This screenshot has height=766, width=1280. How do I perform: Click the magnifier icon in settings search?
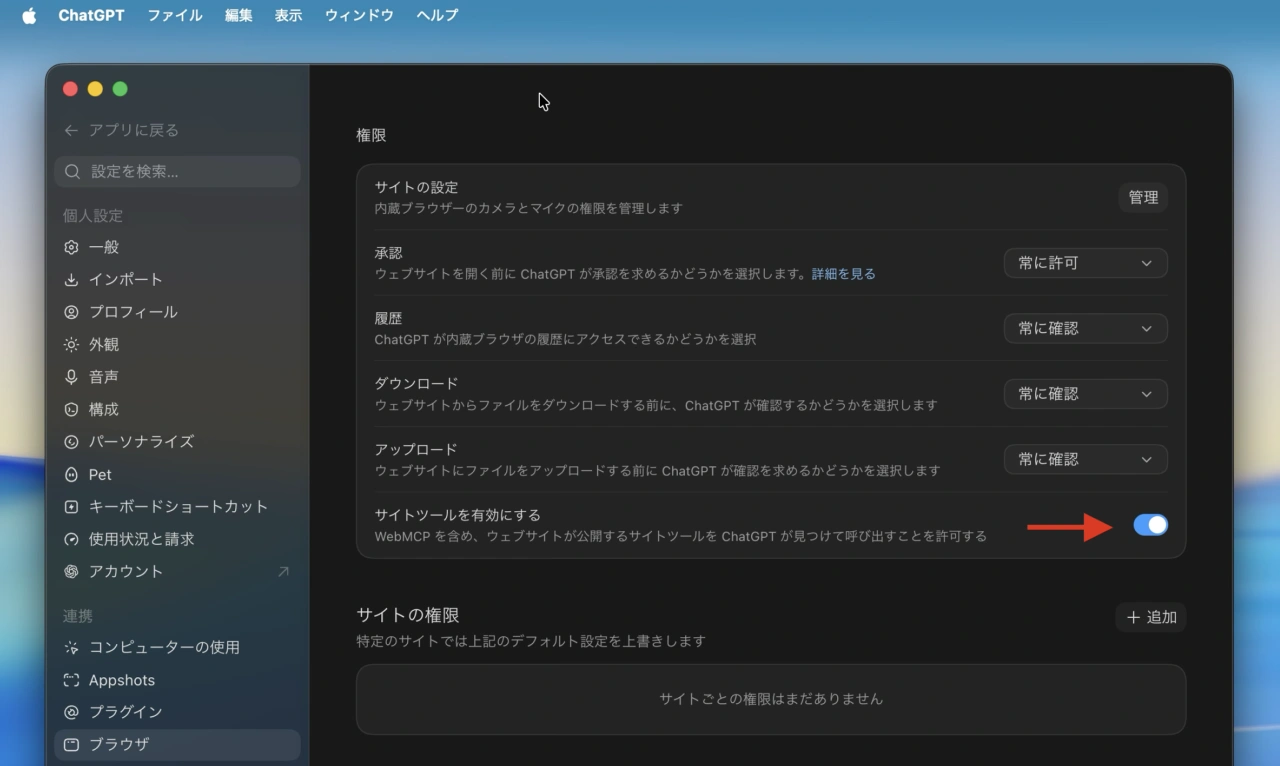(72, 171)
